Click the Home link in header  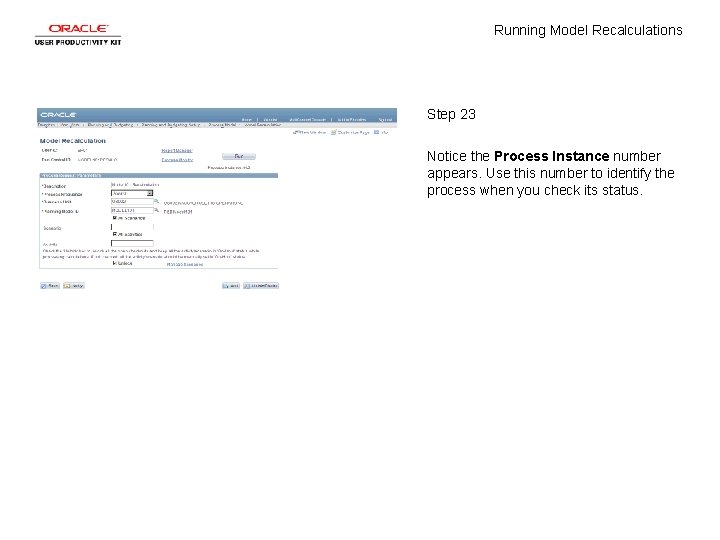[247, 119]
